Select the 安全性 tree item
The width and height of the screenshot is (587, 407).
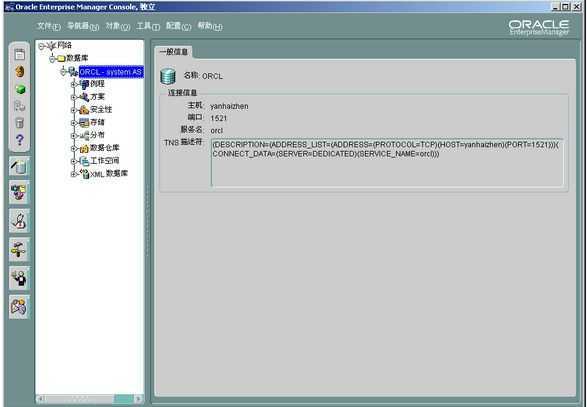[101, 109]
